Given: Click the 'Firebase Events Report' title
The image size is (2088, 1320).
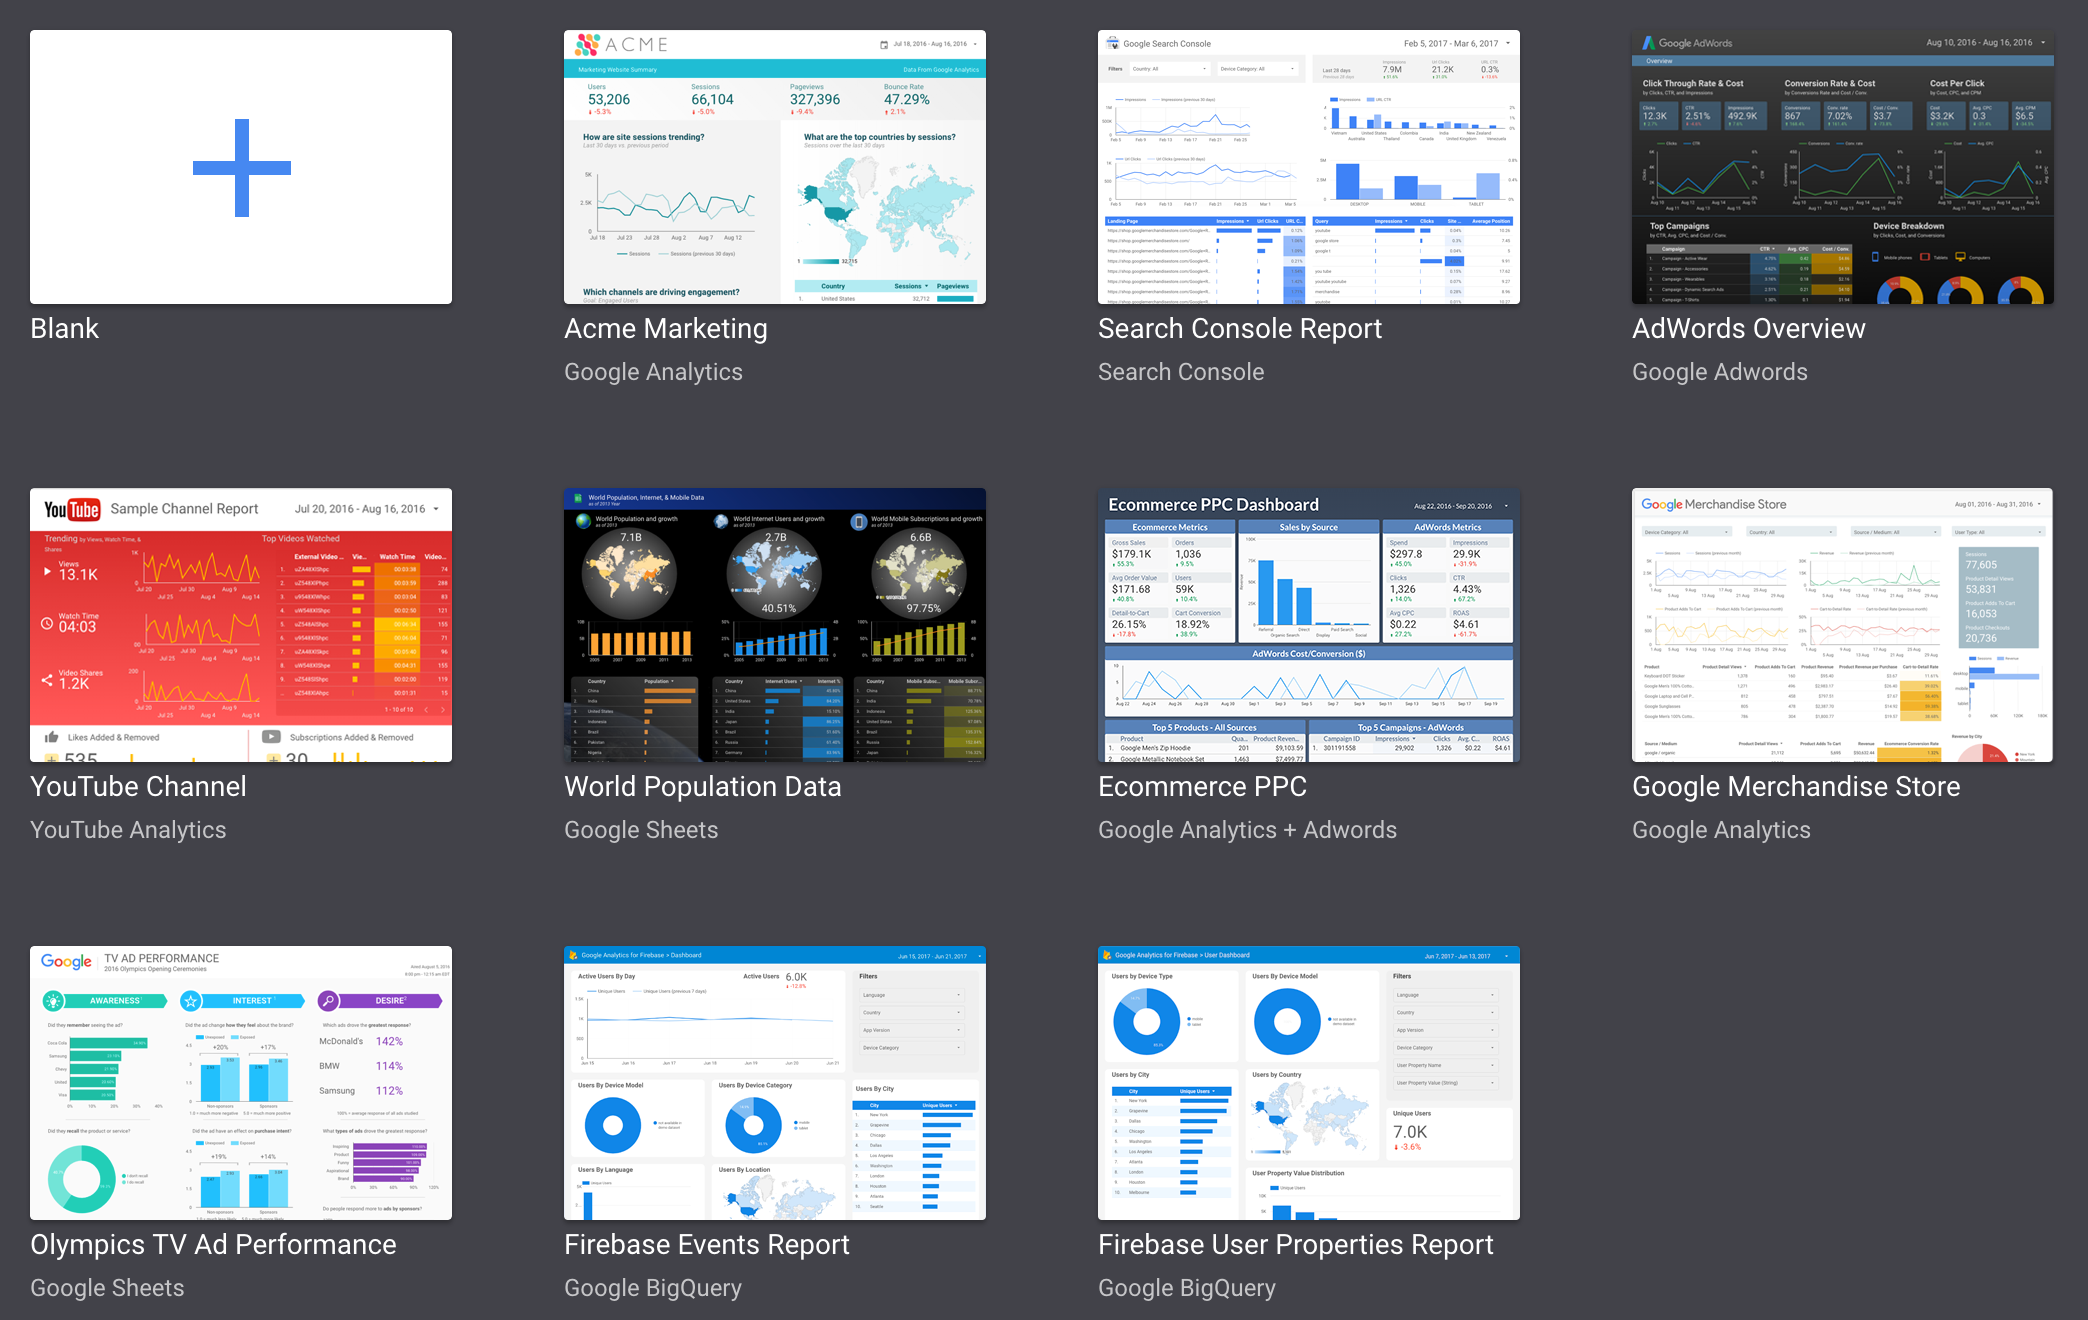Looking at the screenshot, I should coord(707,1245).
